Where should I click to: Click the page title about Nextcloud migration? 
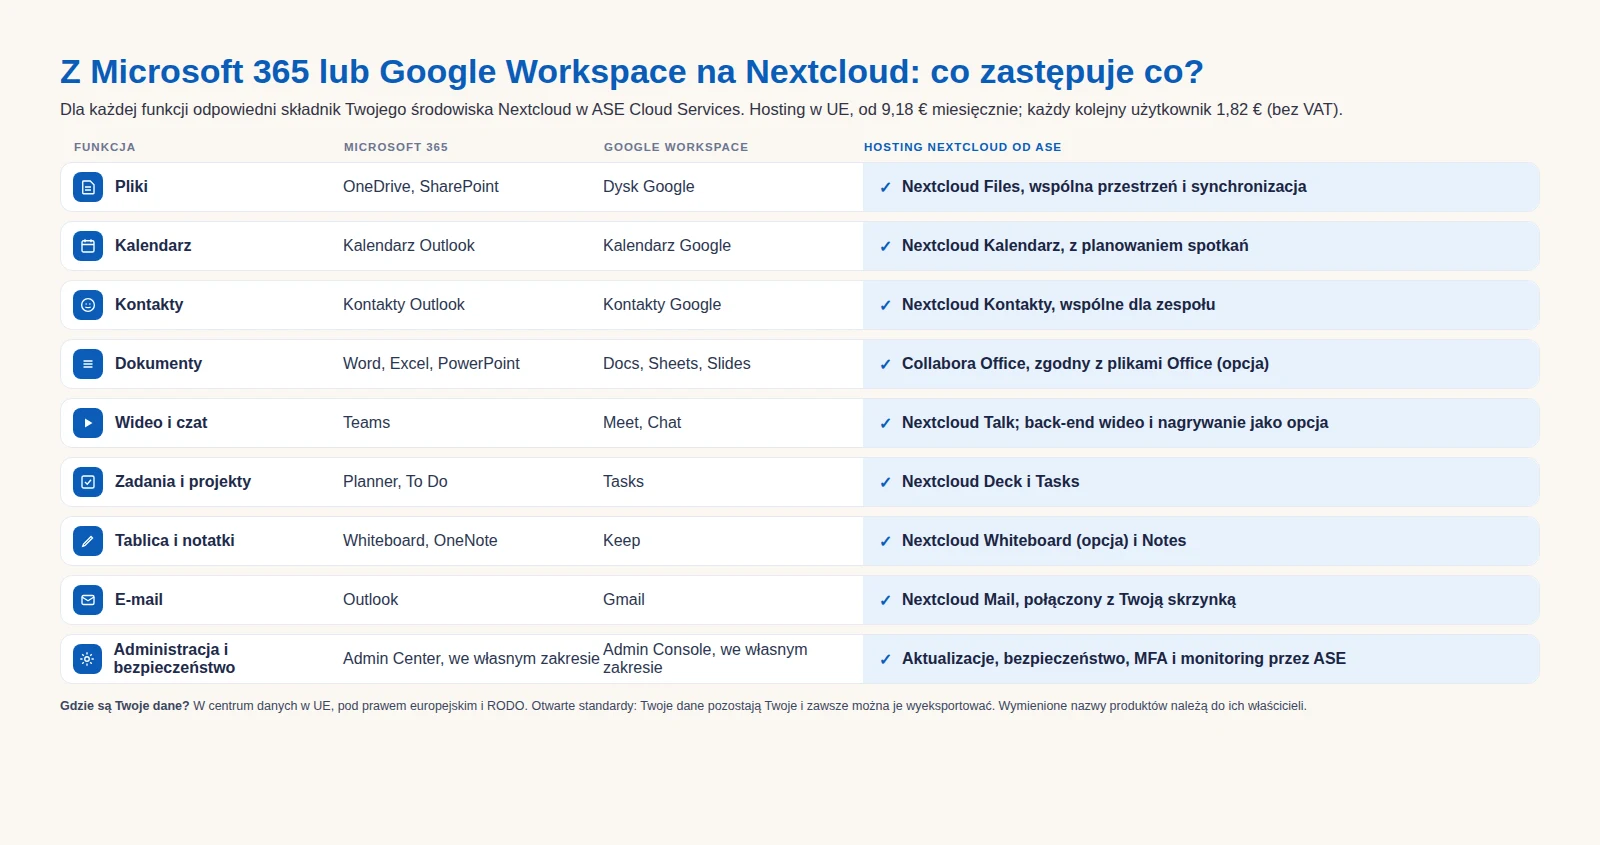click(x=632, y=72)
